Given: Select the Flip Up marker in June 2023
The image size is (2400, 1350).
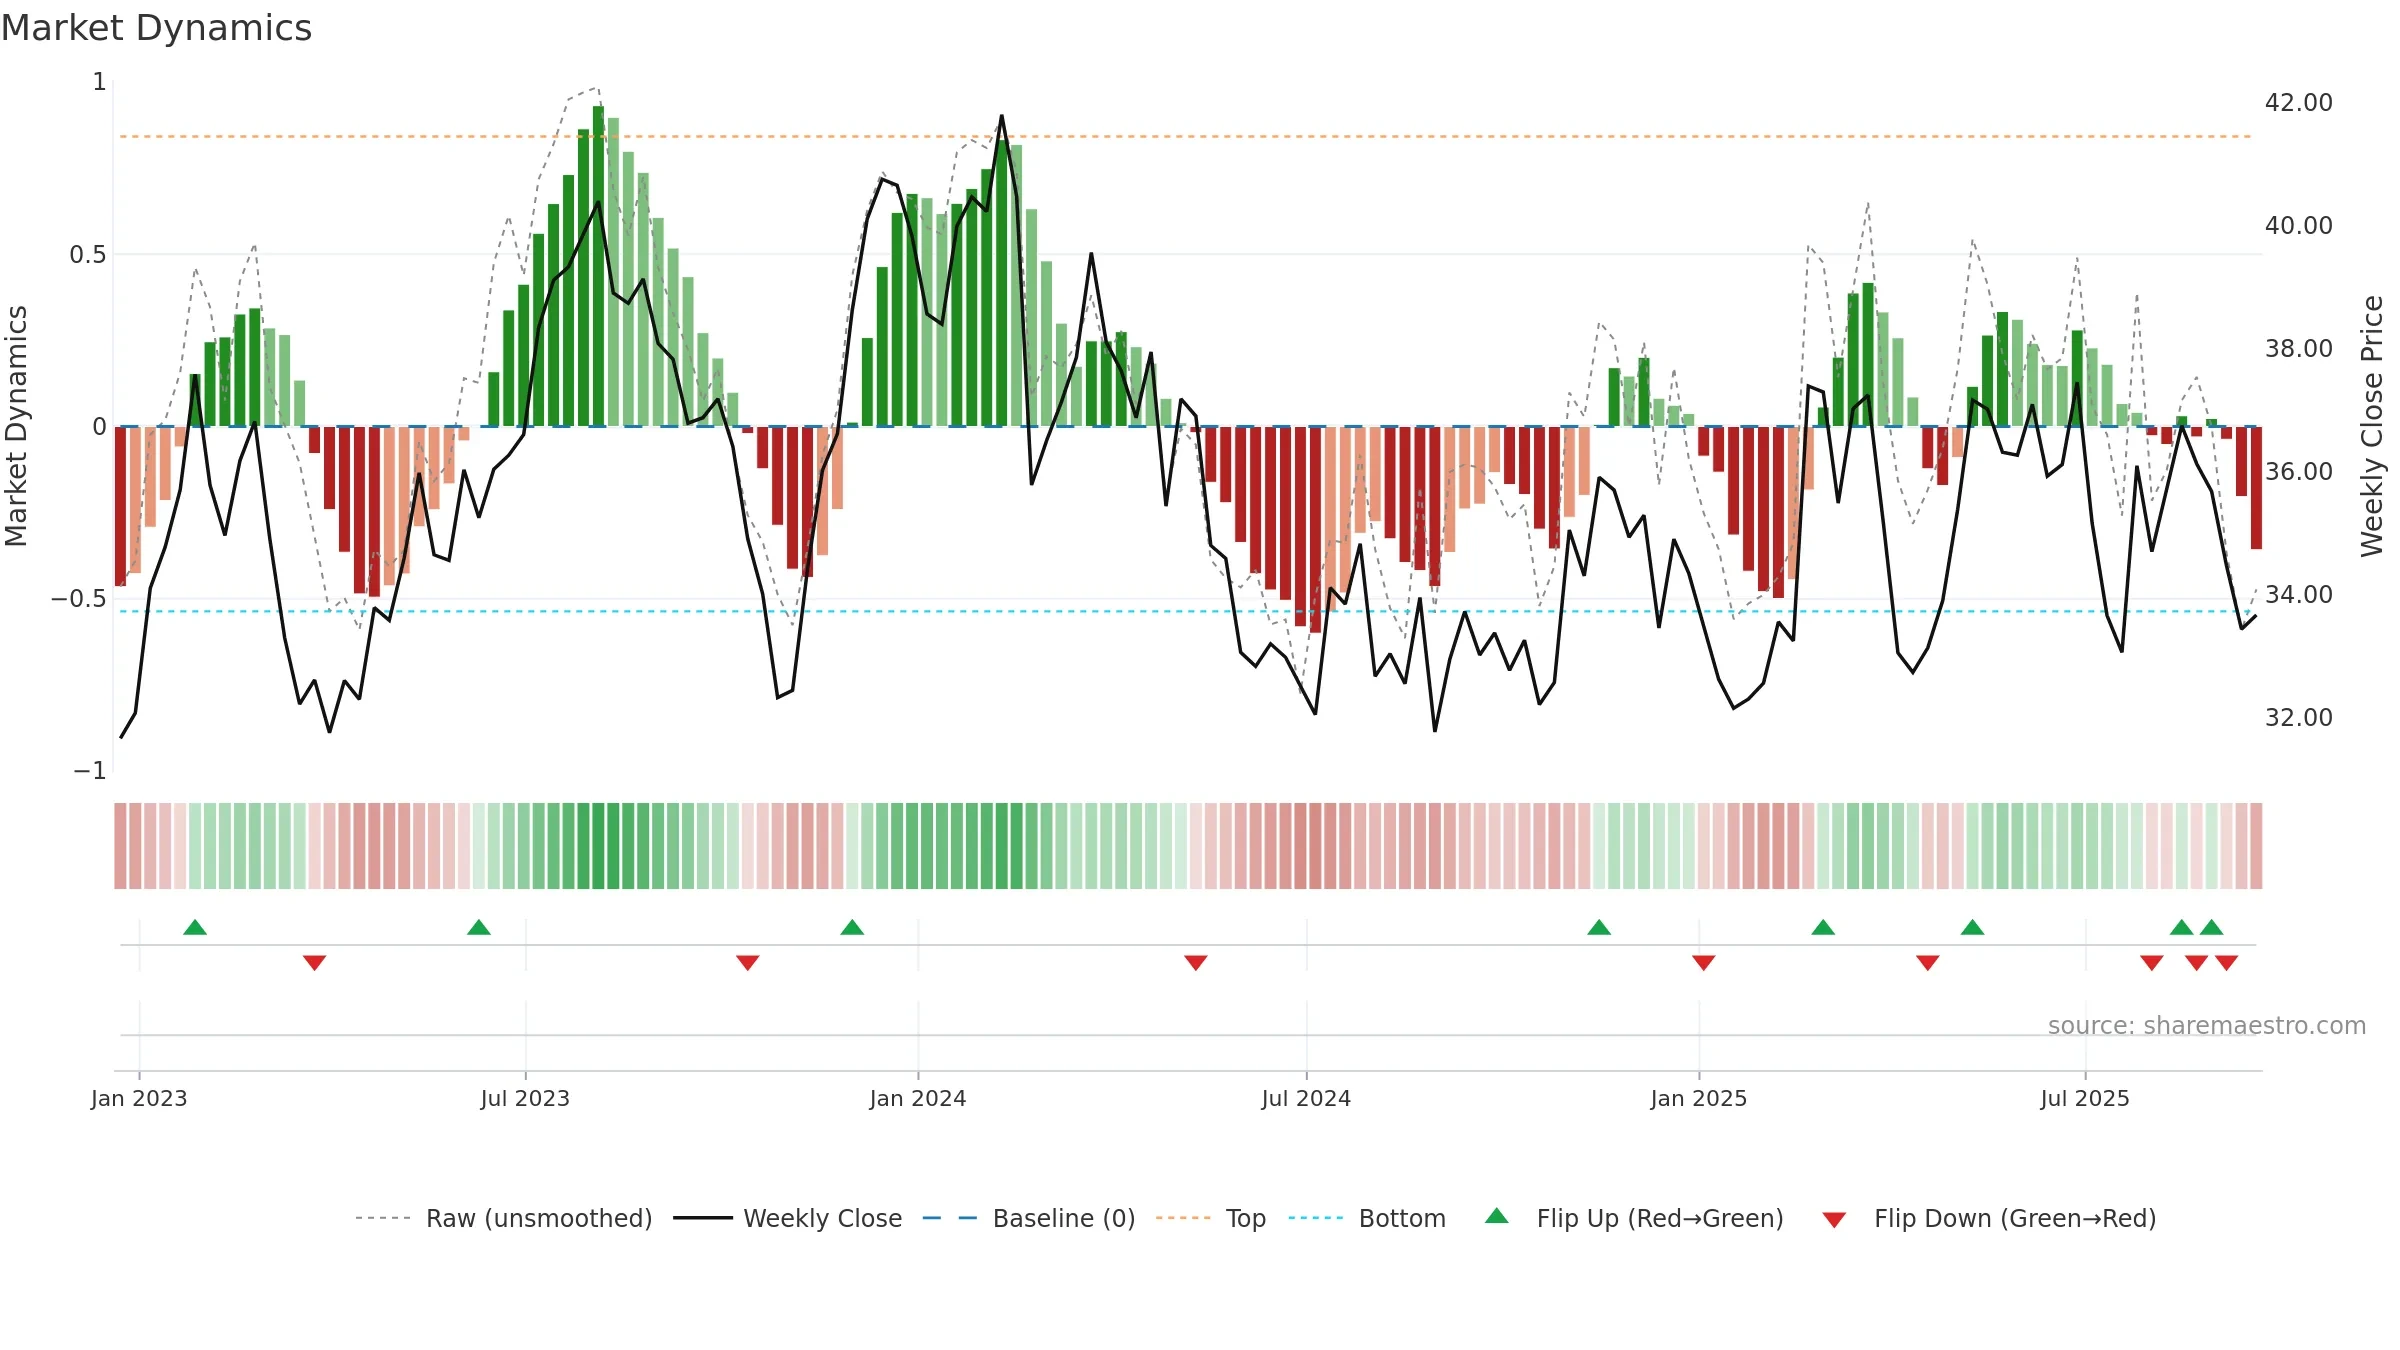Looking at the screenshot, I should tap(479, 927).
